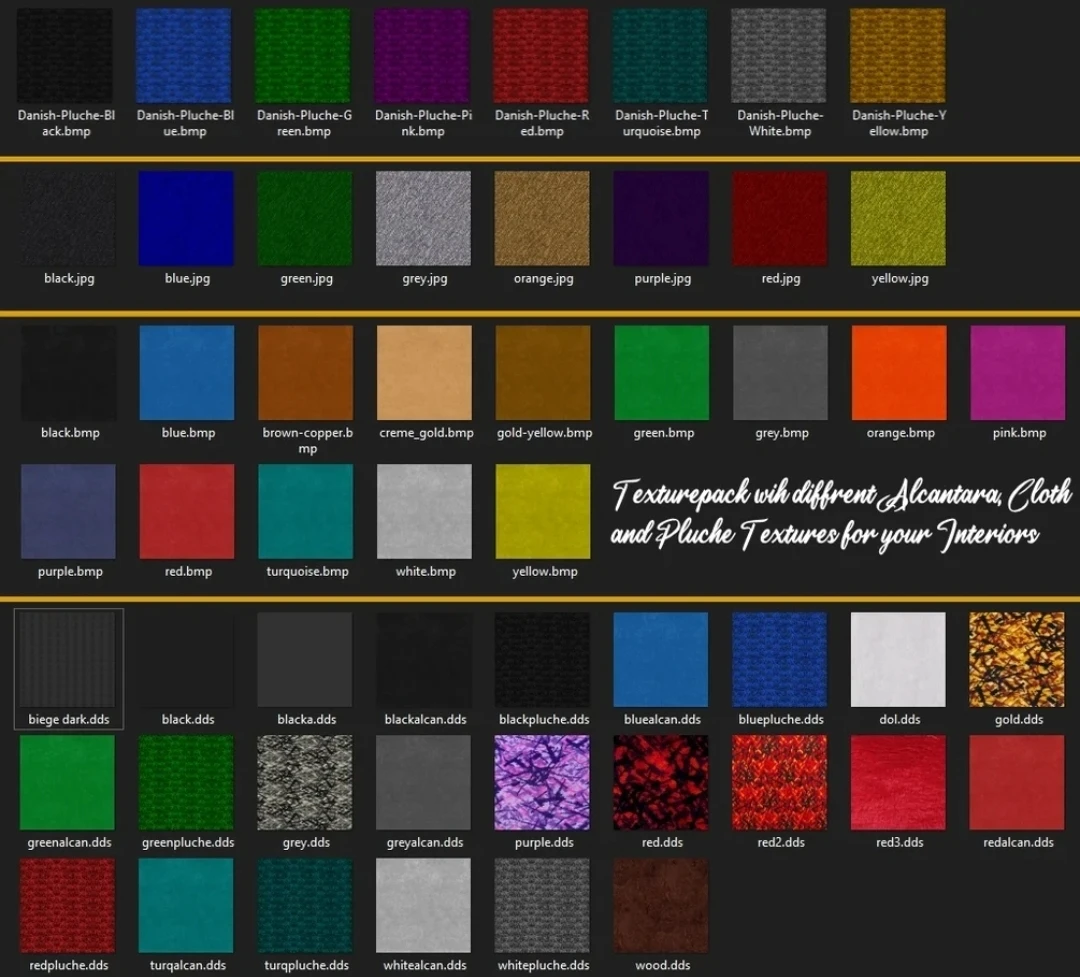Viewport: 1080px width, 977px height.
Task: Select the bluealcan.dds file label
Action: tap(660, 719)
